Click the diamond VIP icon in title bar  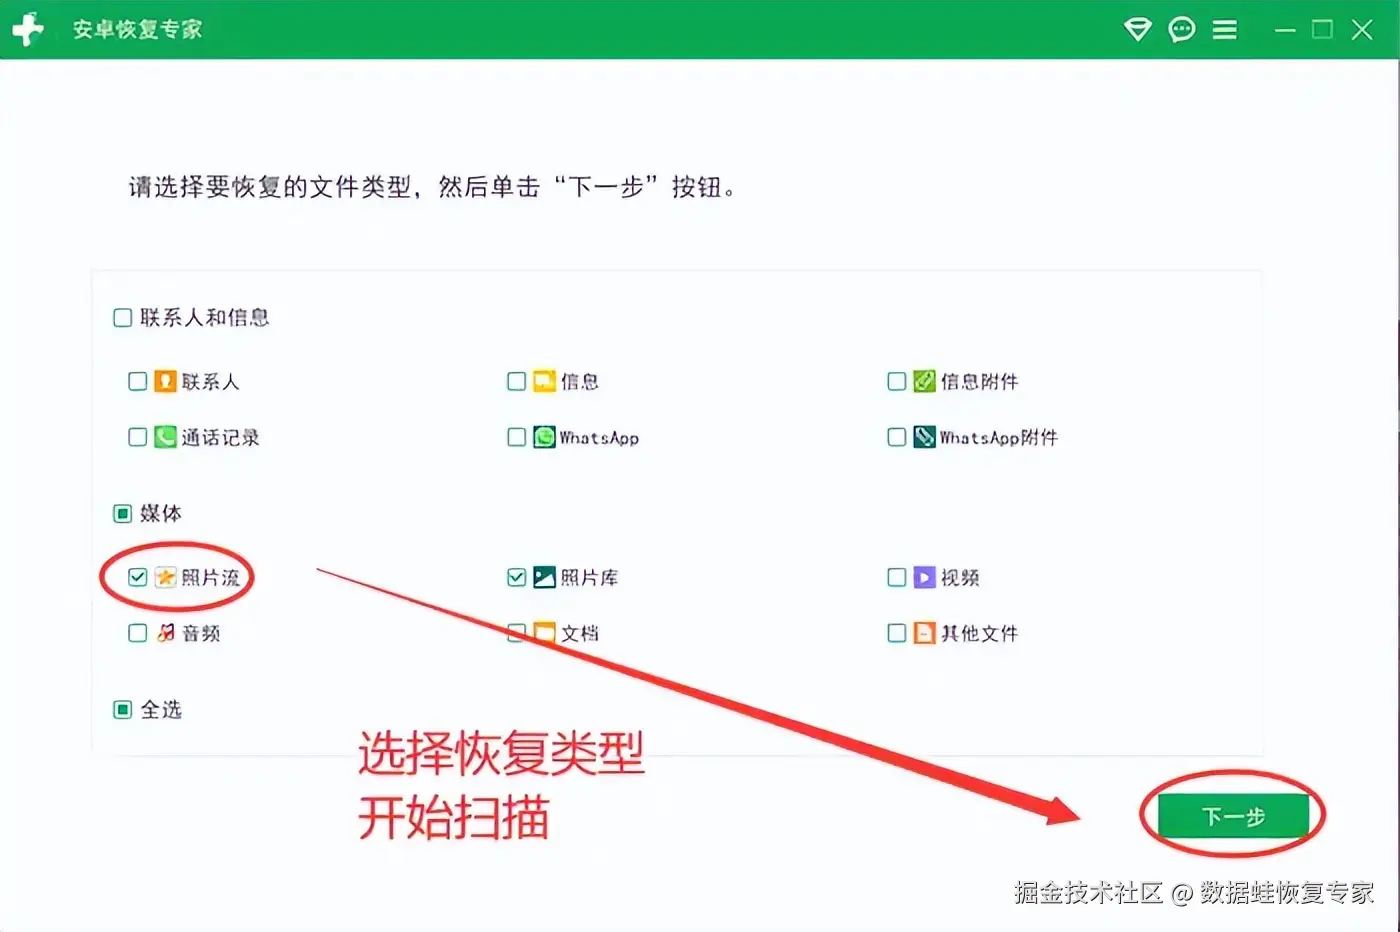click(1138, 29)
